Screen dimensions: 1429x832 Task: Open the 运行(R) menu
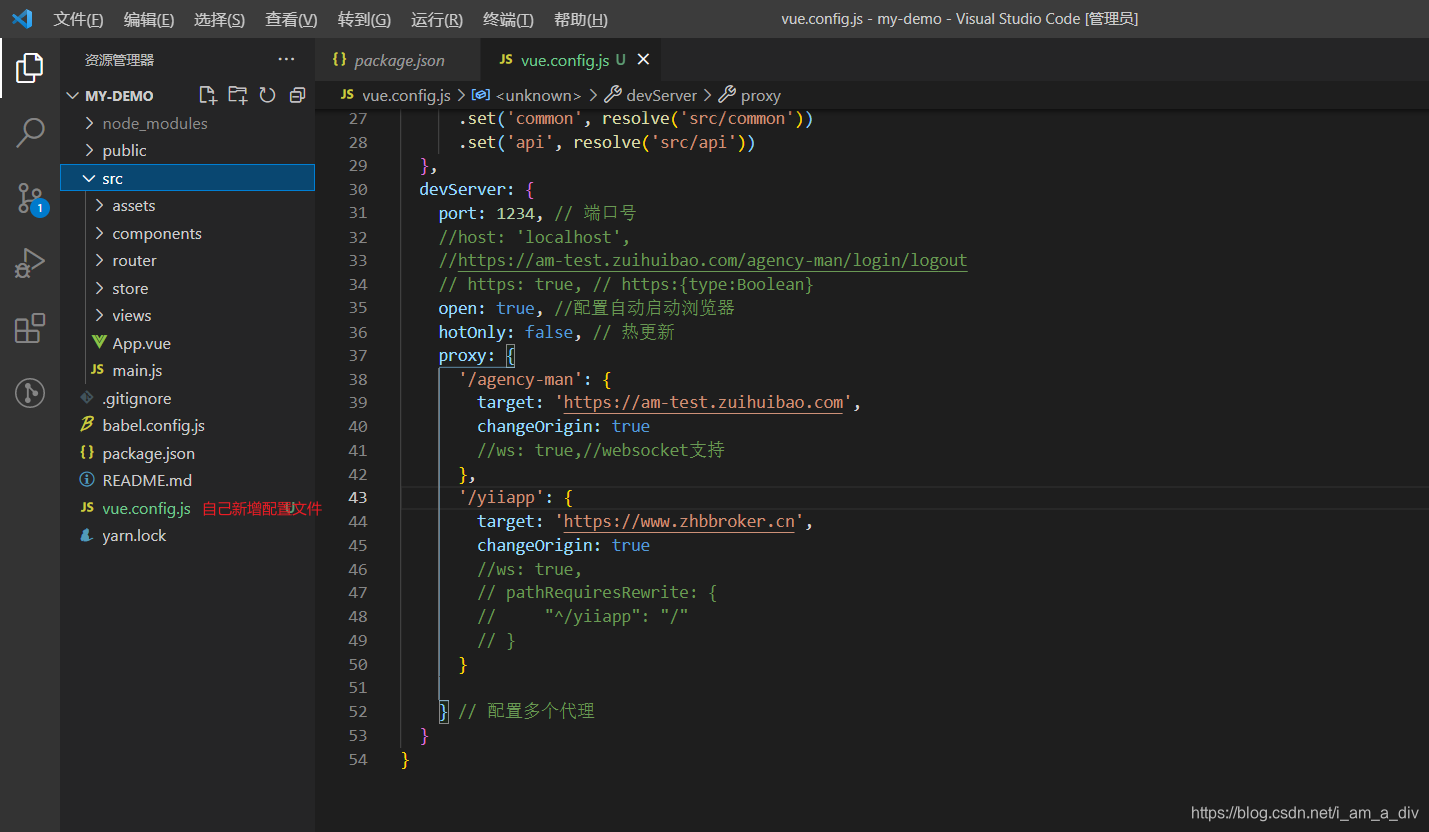point(437,20)
